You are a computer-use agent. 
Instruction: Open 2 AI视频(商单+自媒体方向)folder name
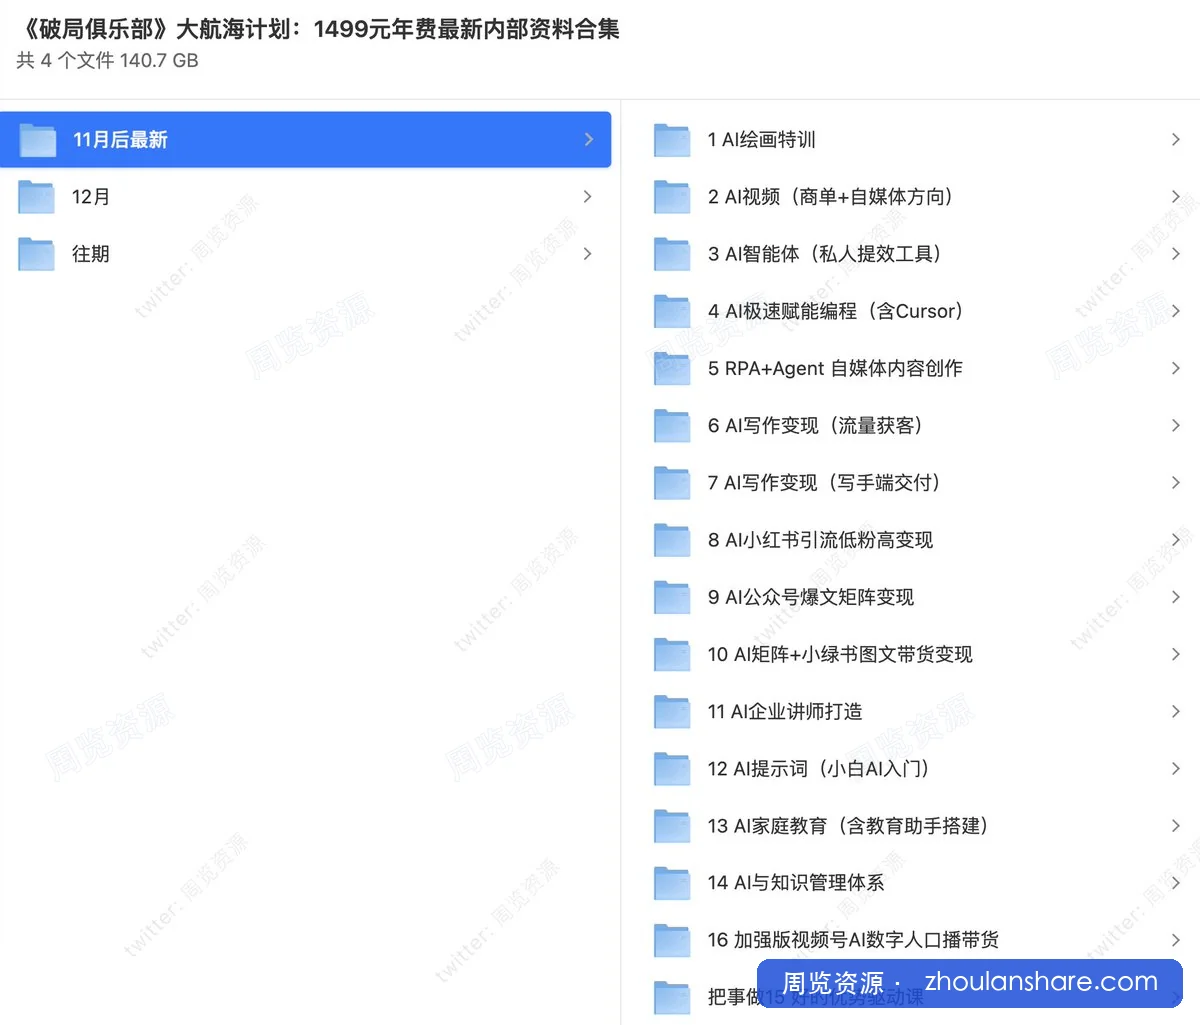click(833, 197)
